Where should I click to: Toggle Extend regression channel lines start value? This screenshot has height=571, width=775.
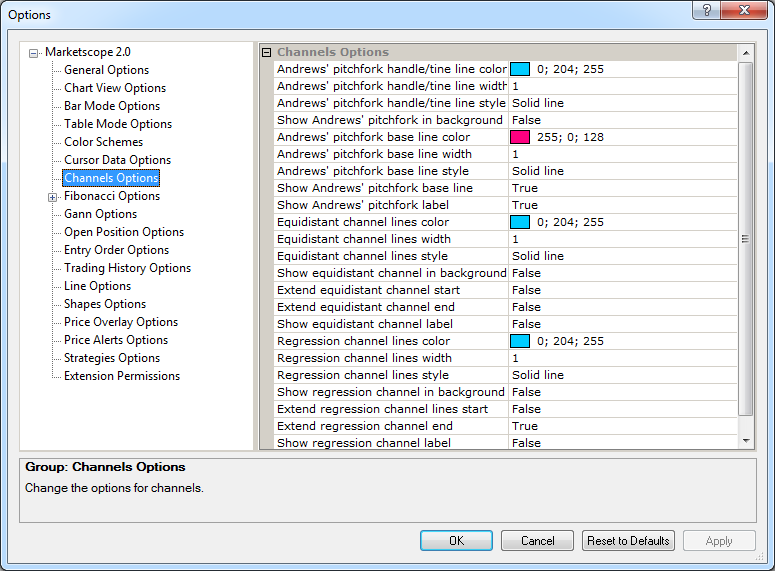623,409
